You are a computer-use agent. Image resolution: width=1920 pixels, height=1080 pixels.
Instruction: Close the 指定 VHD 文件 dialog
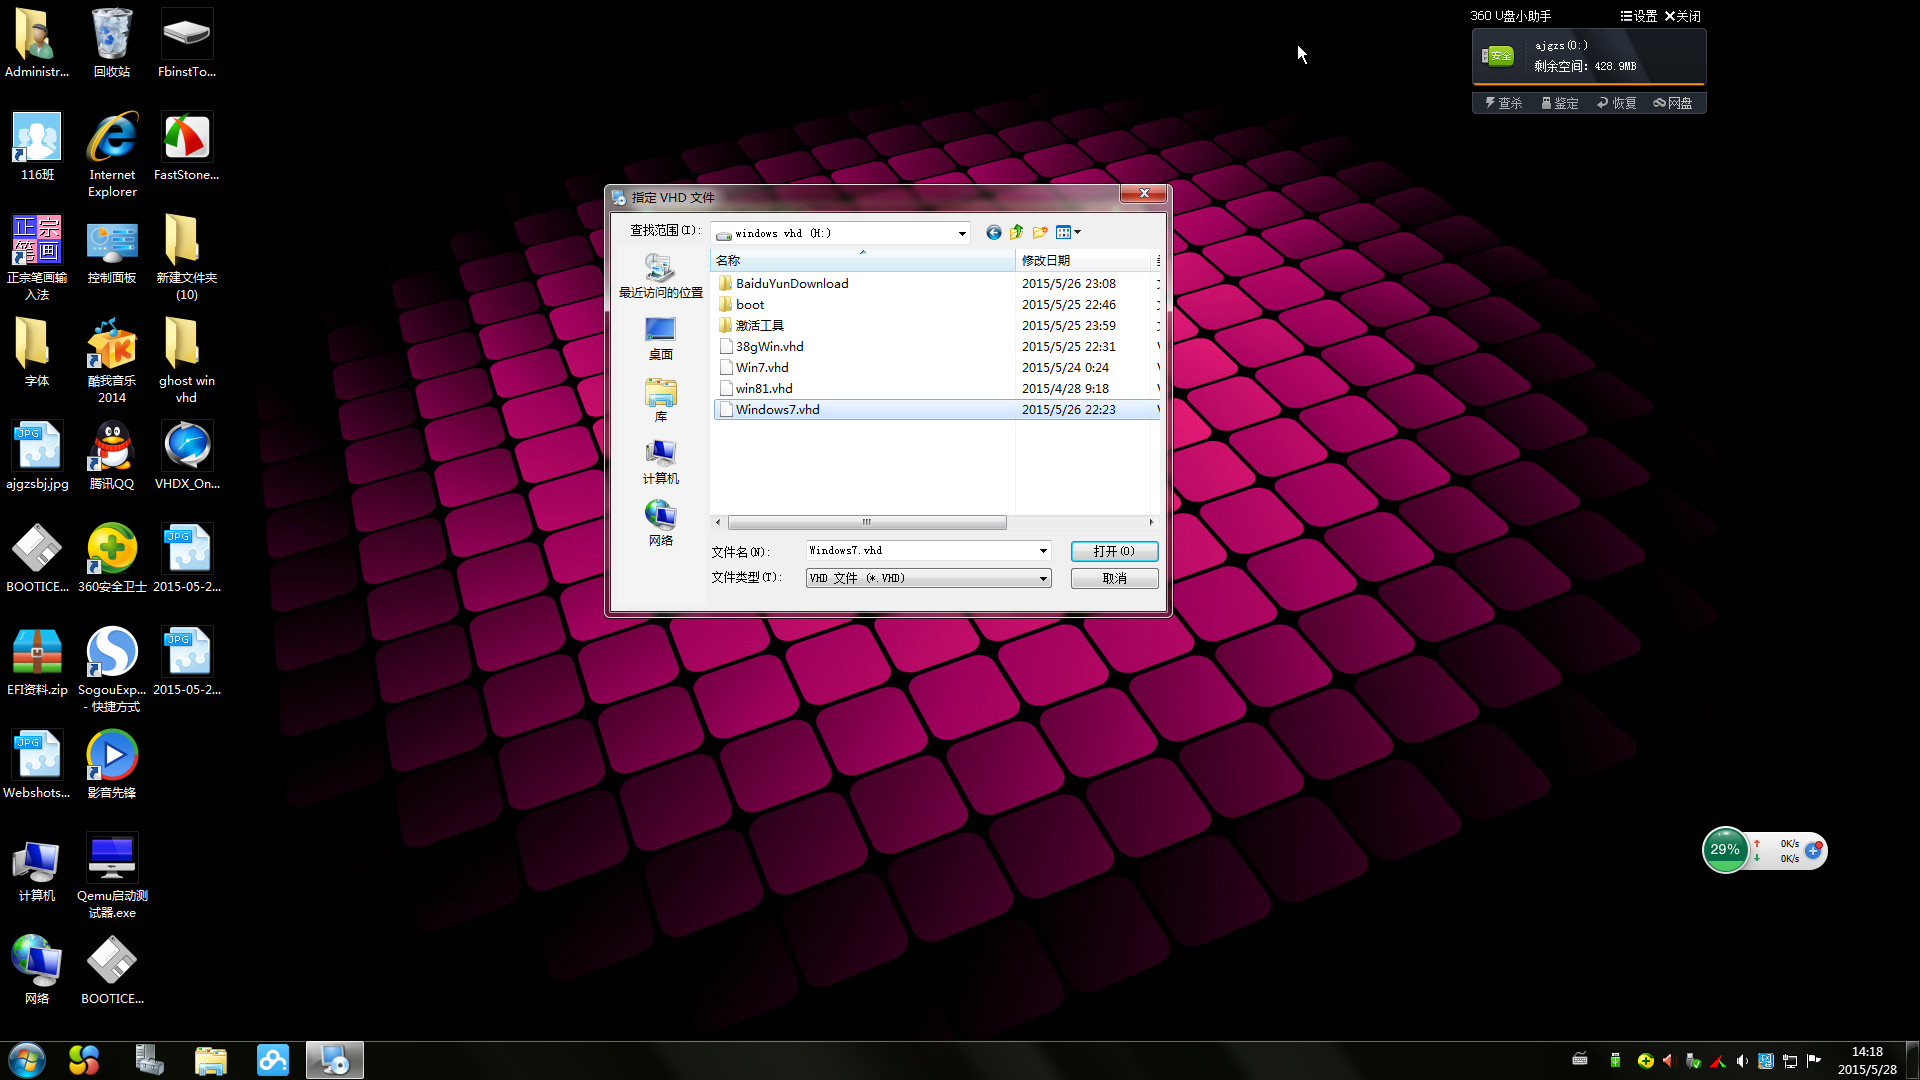point(1144,193)
